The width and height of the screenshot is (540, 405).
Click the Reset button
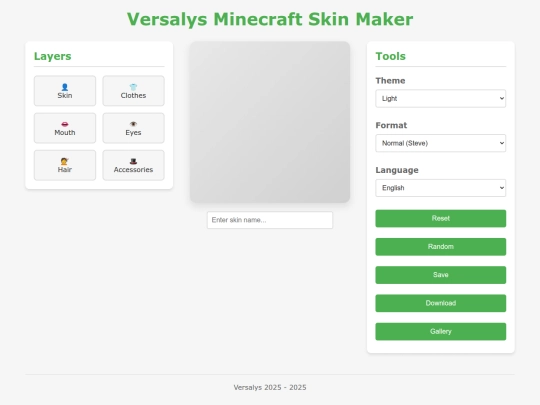click(x=440, y=218)
